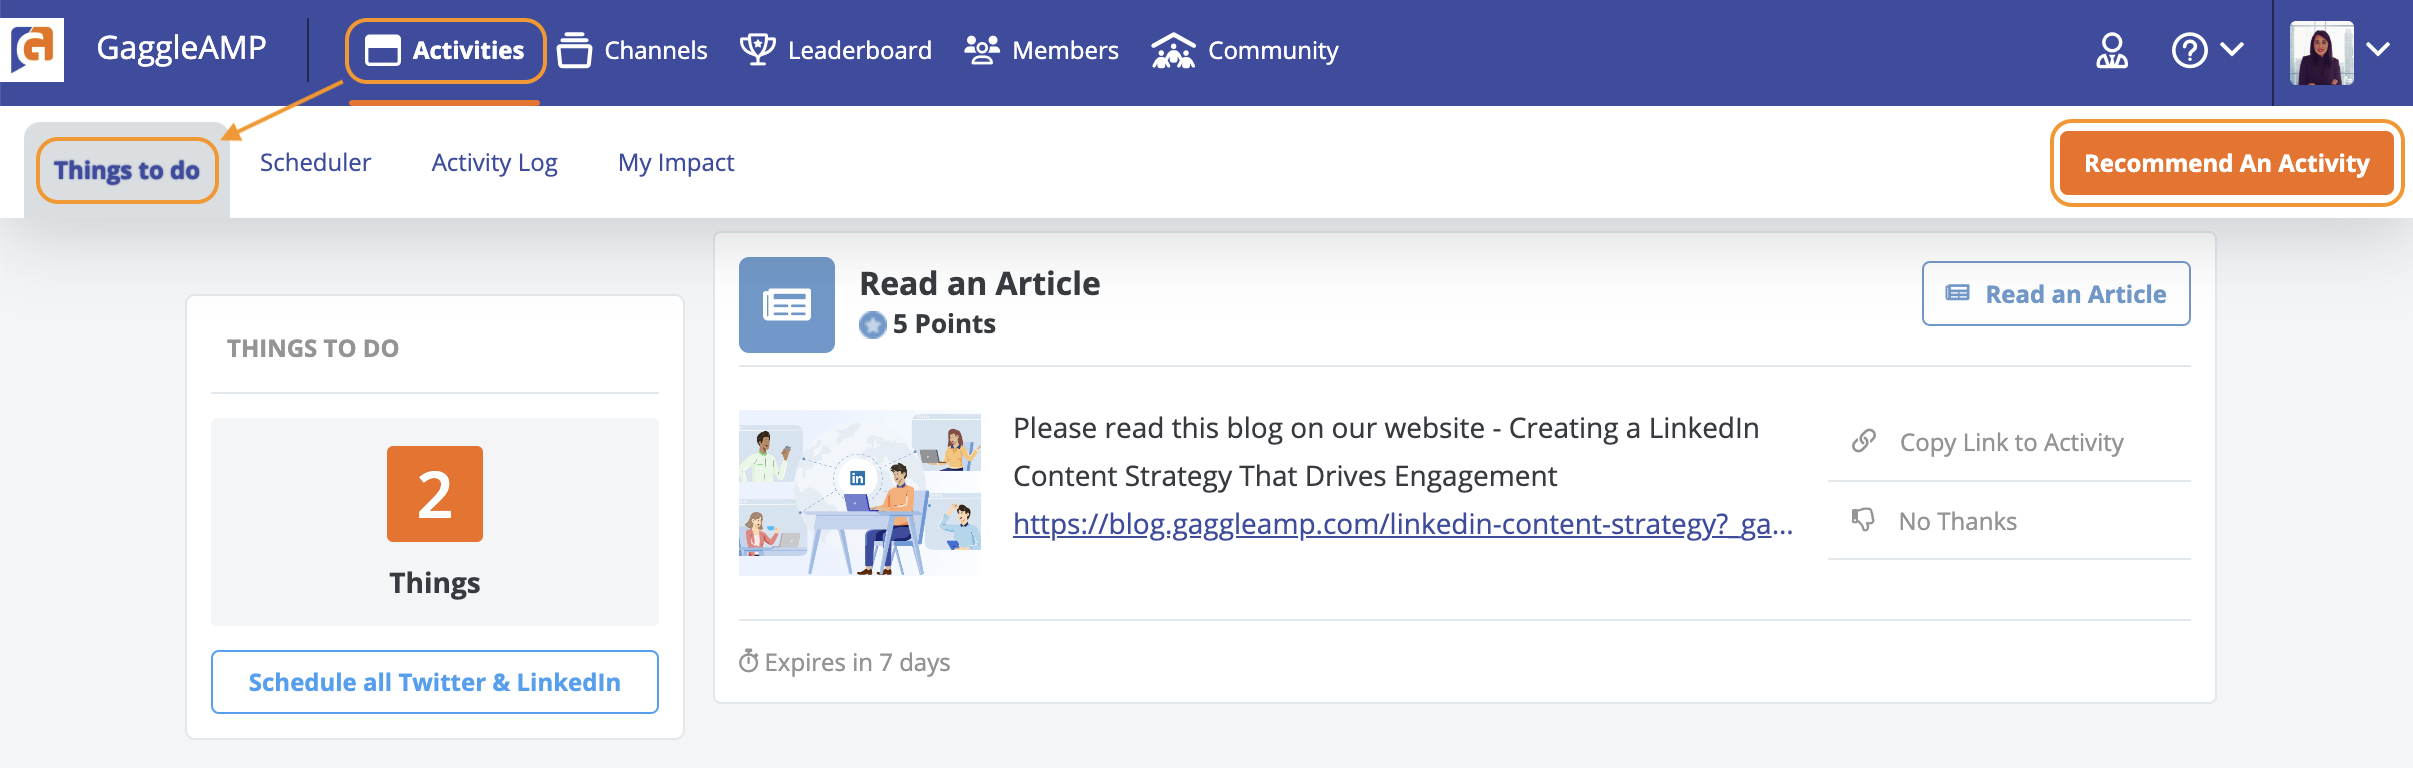Viewport: 2413px width, 768px height.
Task: Click the Channels stack icon
Action: coord(574,50)
